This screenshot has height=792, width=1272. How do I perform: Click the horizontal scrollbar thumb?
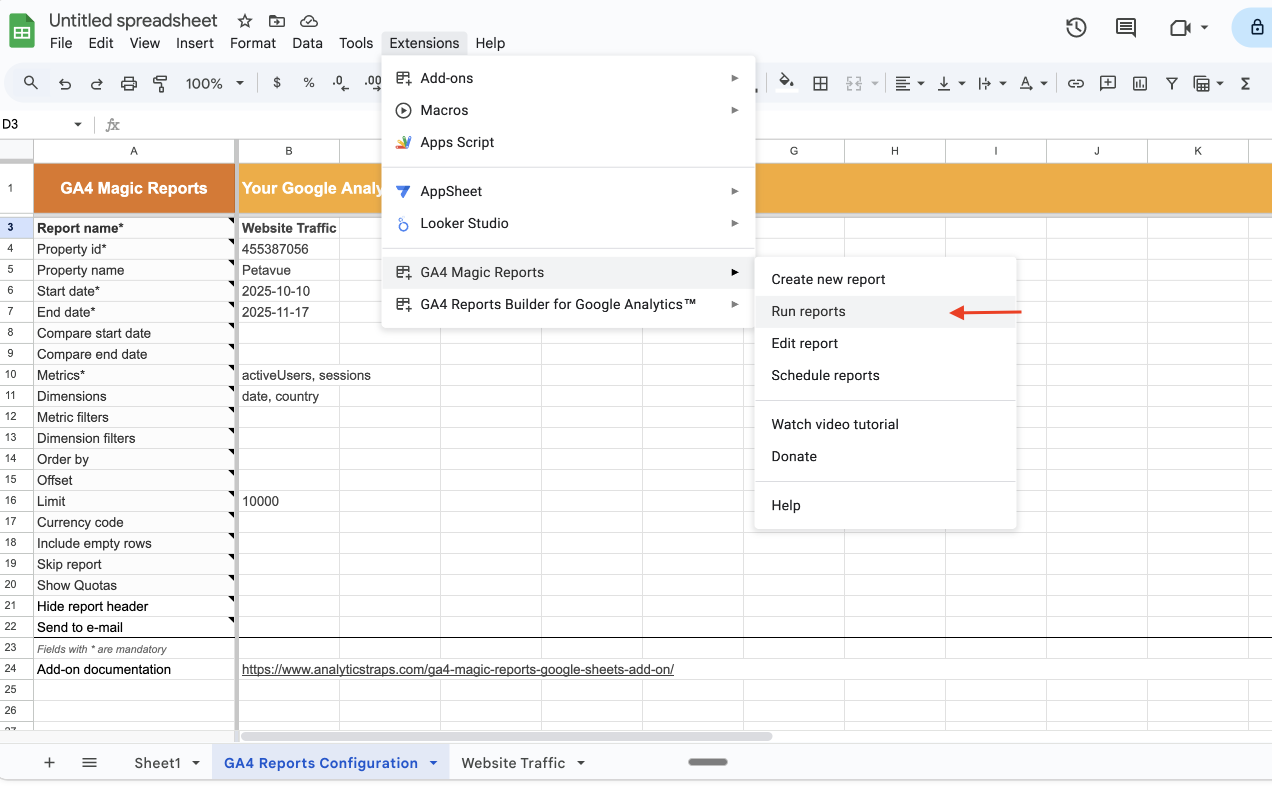pos(507,737)
